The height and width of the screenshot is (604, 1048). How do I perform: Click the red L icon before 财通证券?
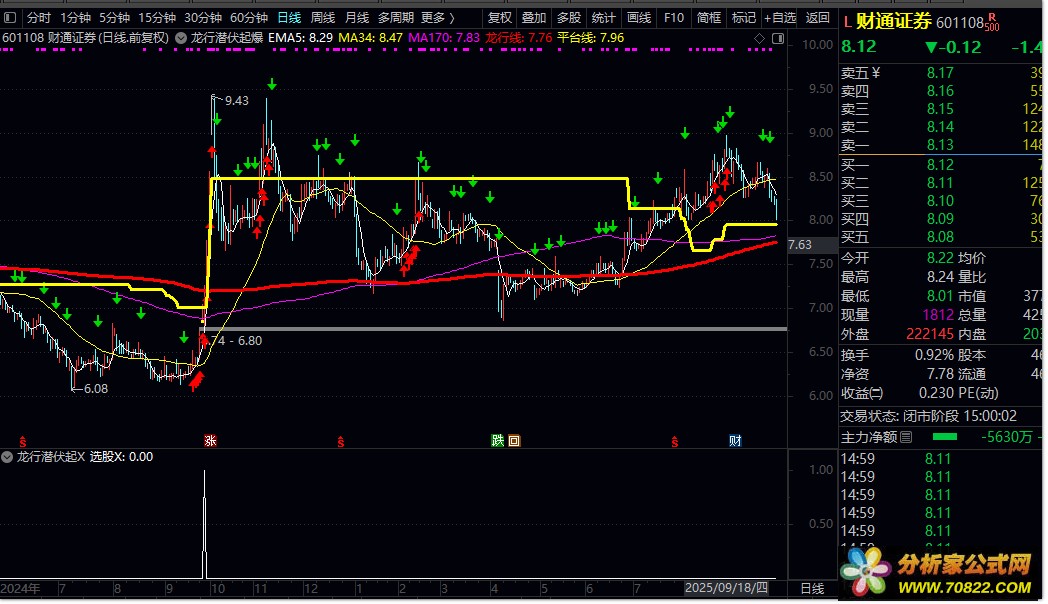(x=848, y=21)
